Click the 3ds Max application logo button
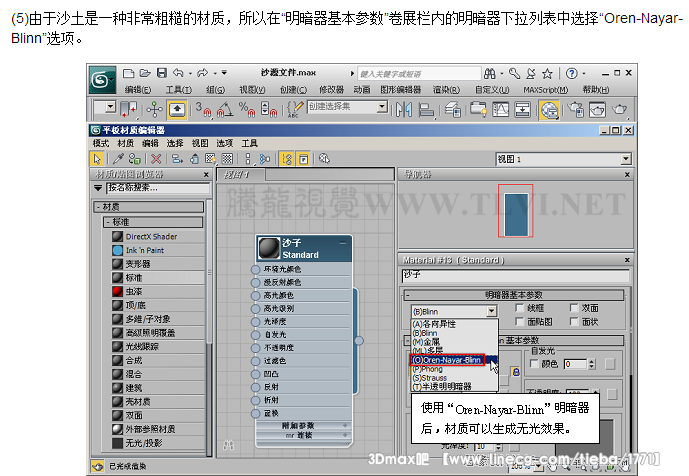689x476 pixels. [x=102, y=80]
